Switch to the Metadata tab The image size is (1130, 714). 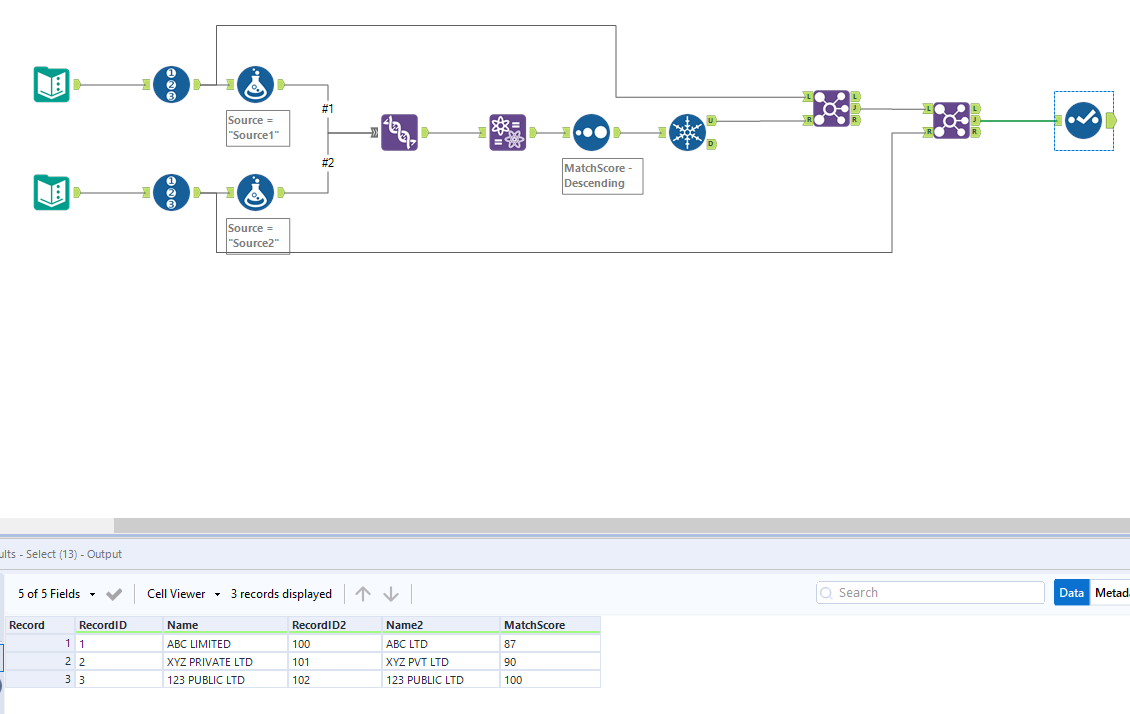[x=1113, y=592]
